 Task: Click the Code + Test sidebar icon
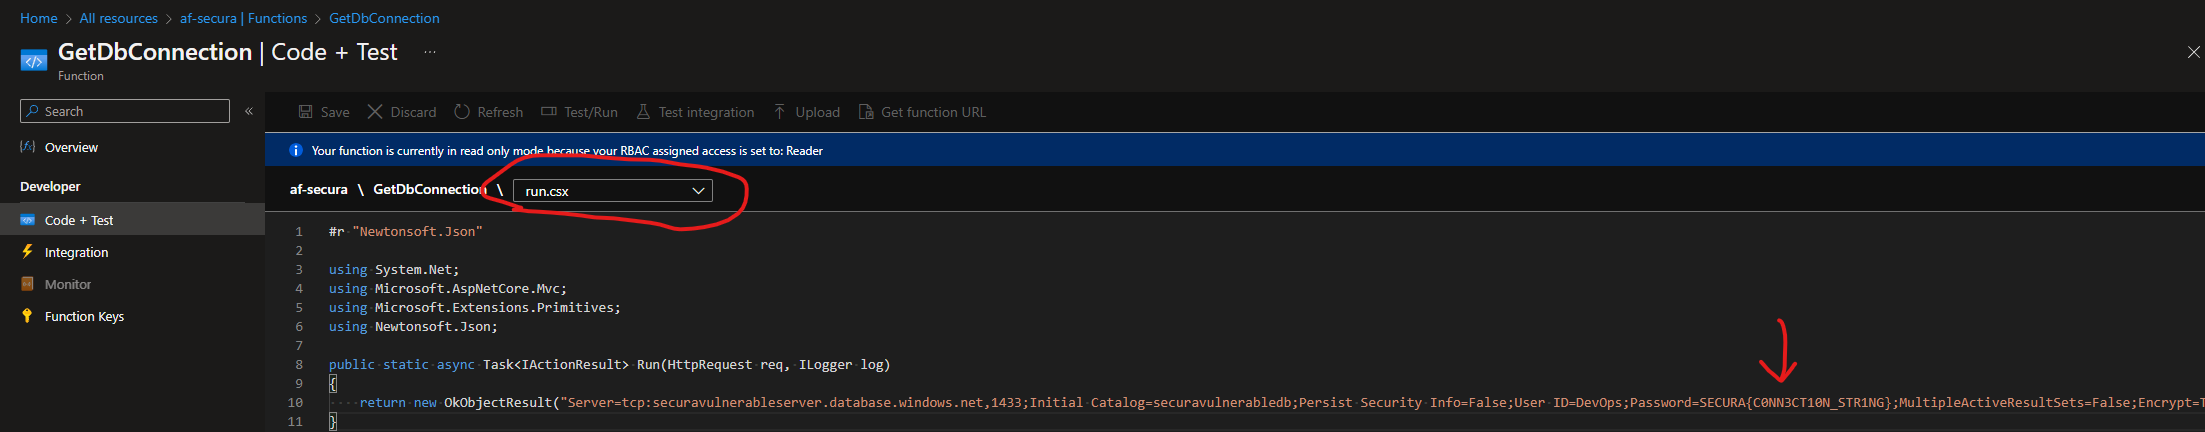pos(28,220)
